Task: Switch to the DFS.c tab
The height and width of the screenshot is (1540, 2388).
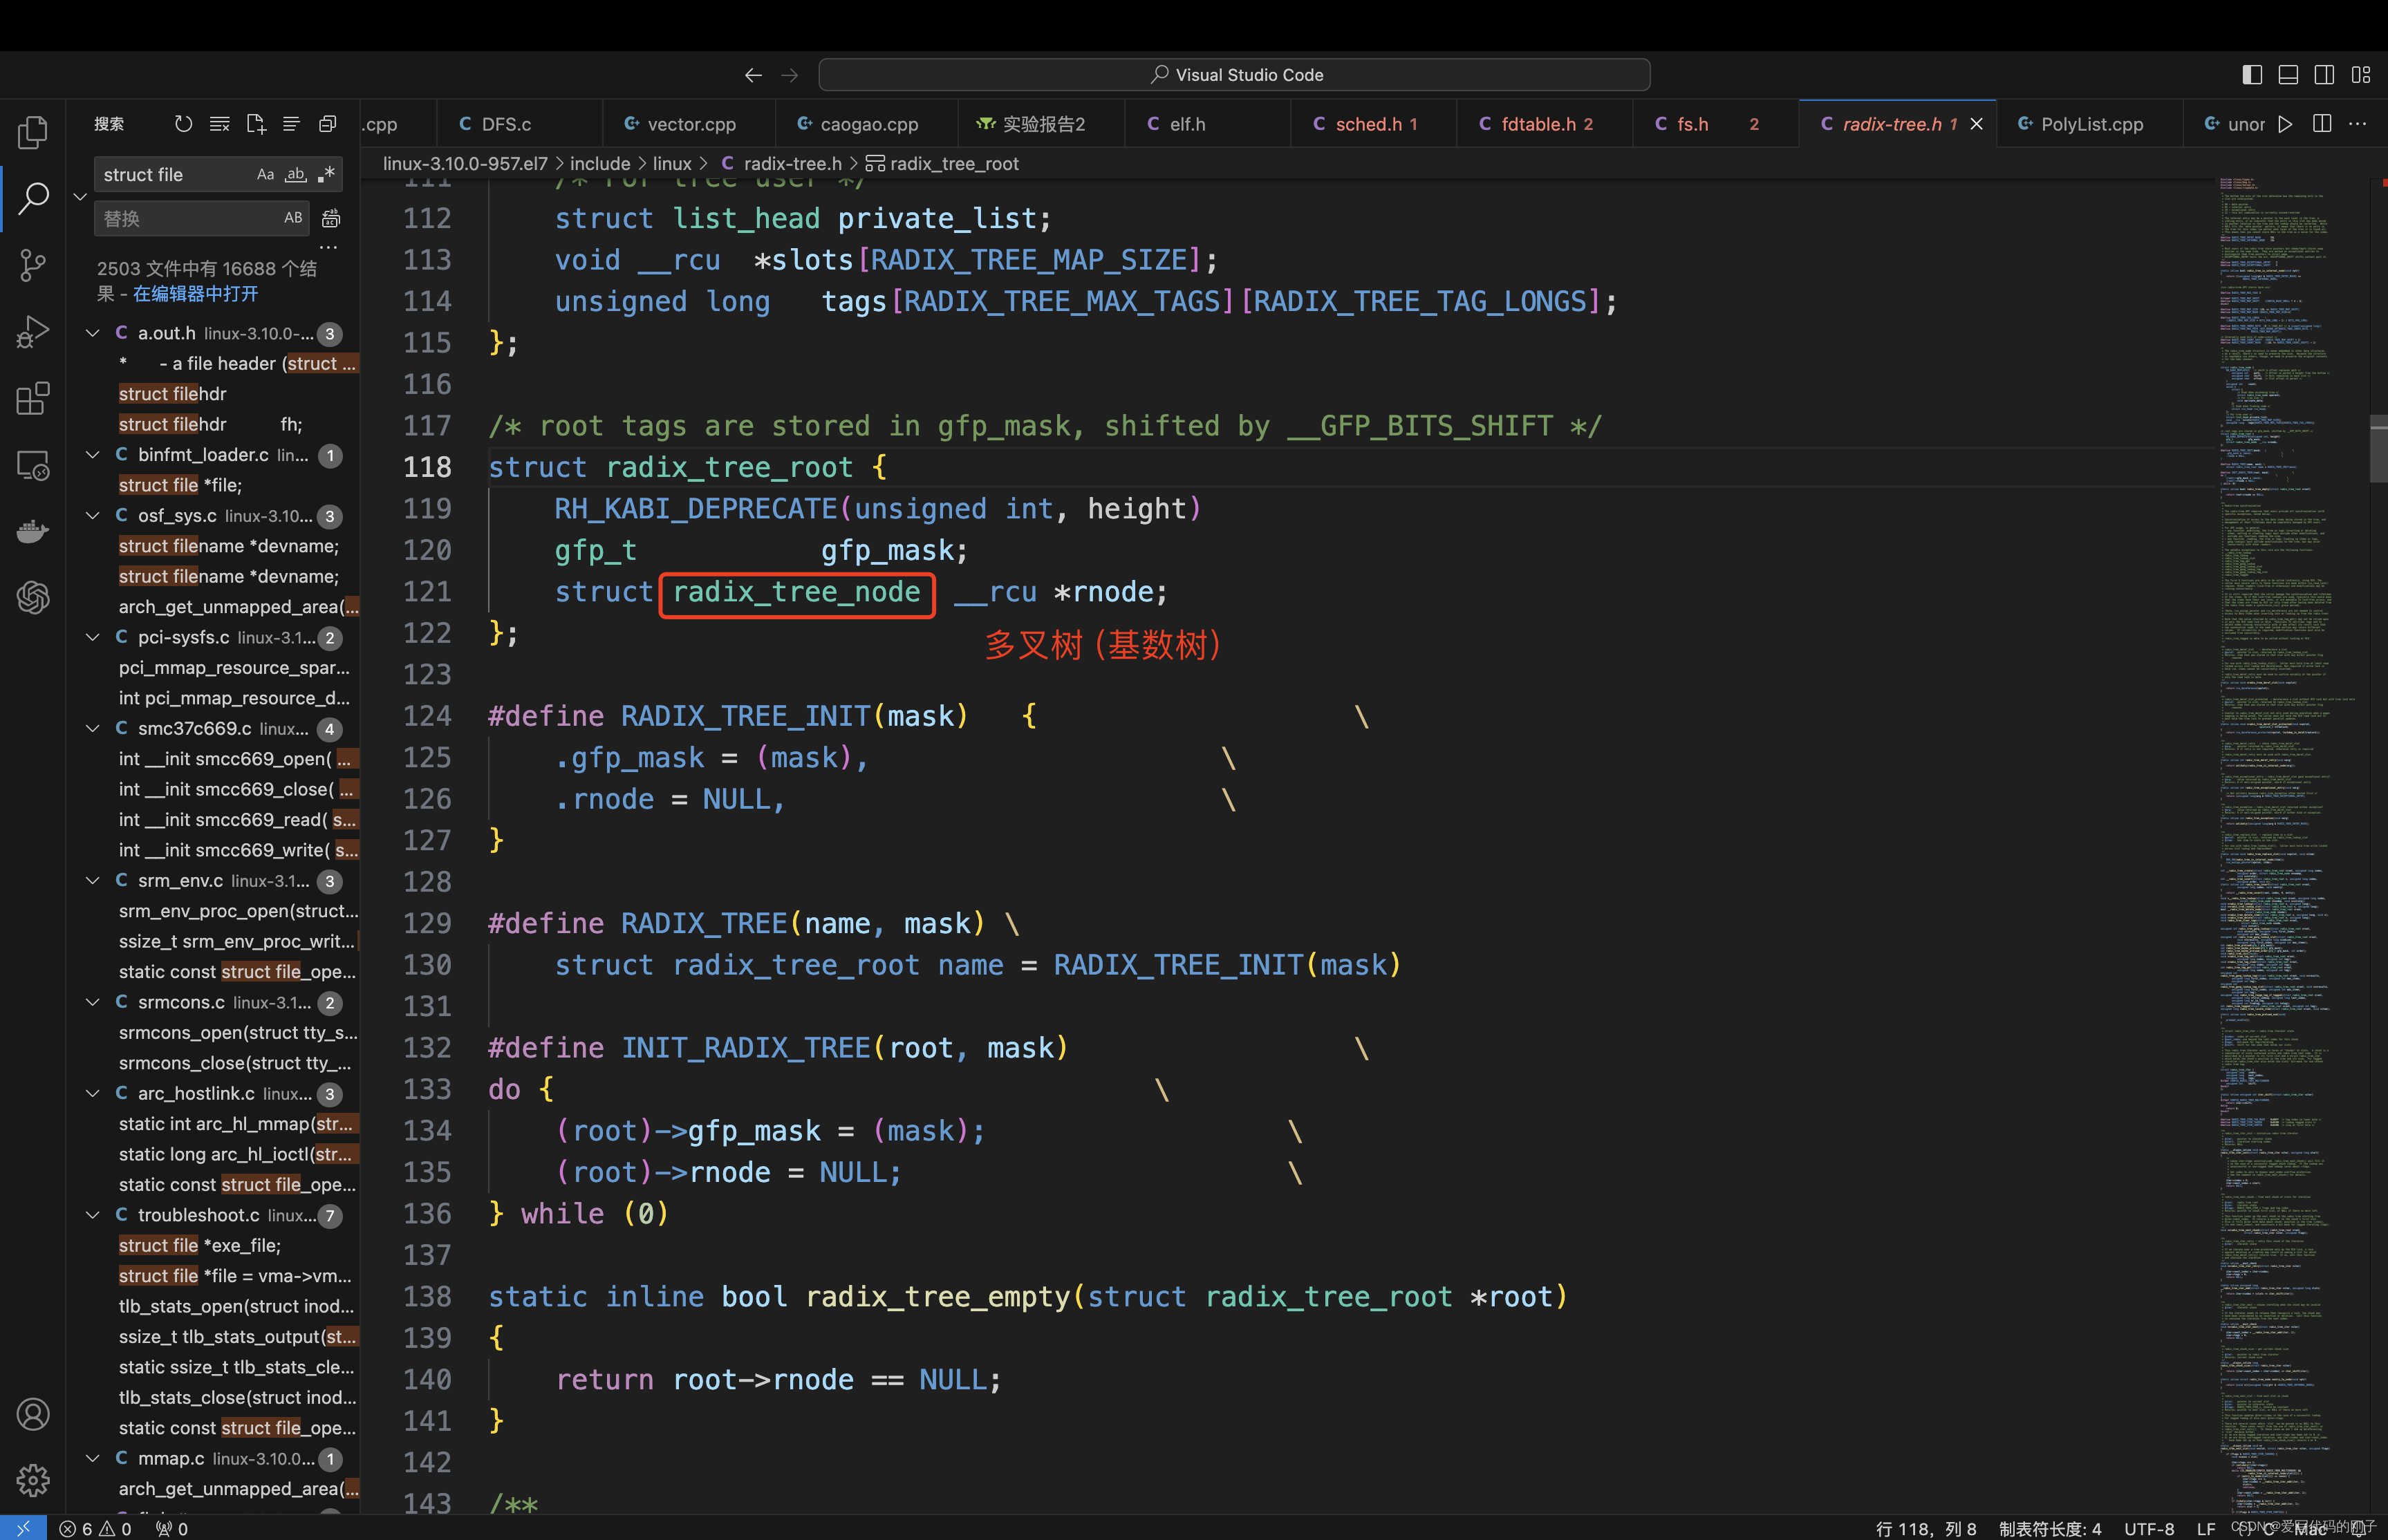Action: 519,124
